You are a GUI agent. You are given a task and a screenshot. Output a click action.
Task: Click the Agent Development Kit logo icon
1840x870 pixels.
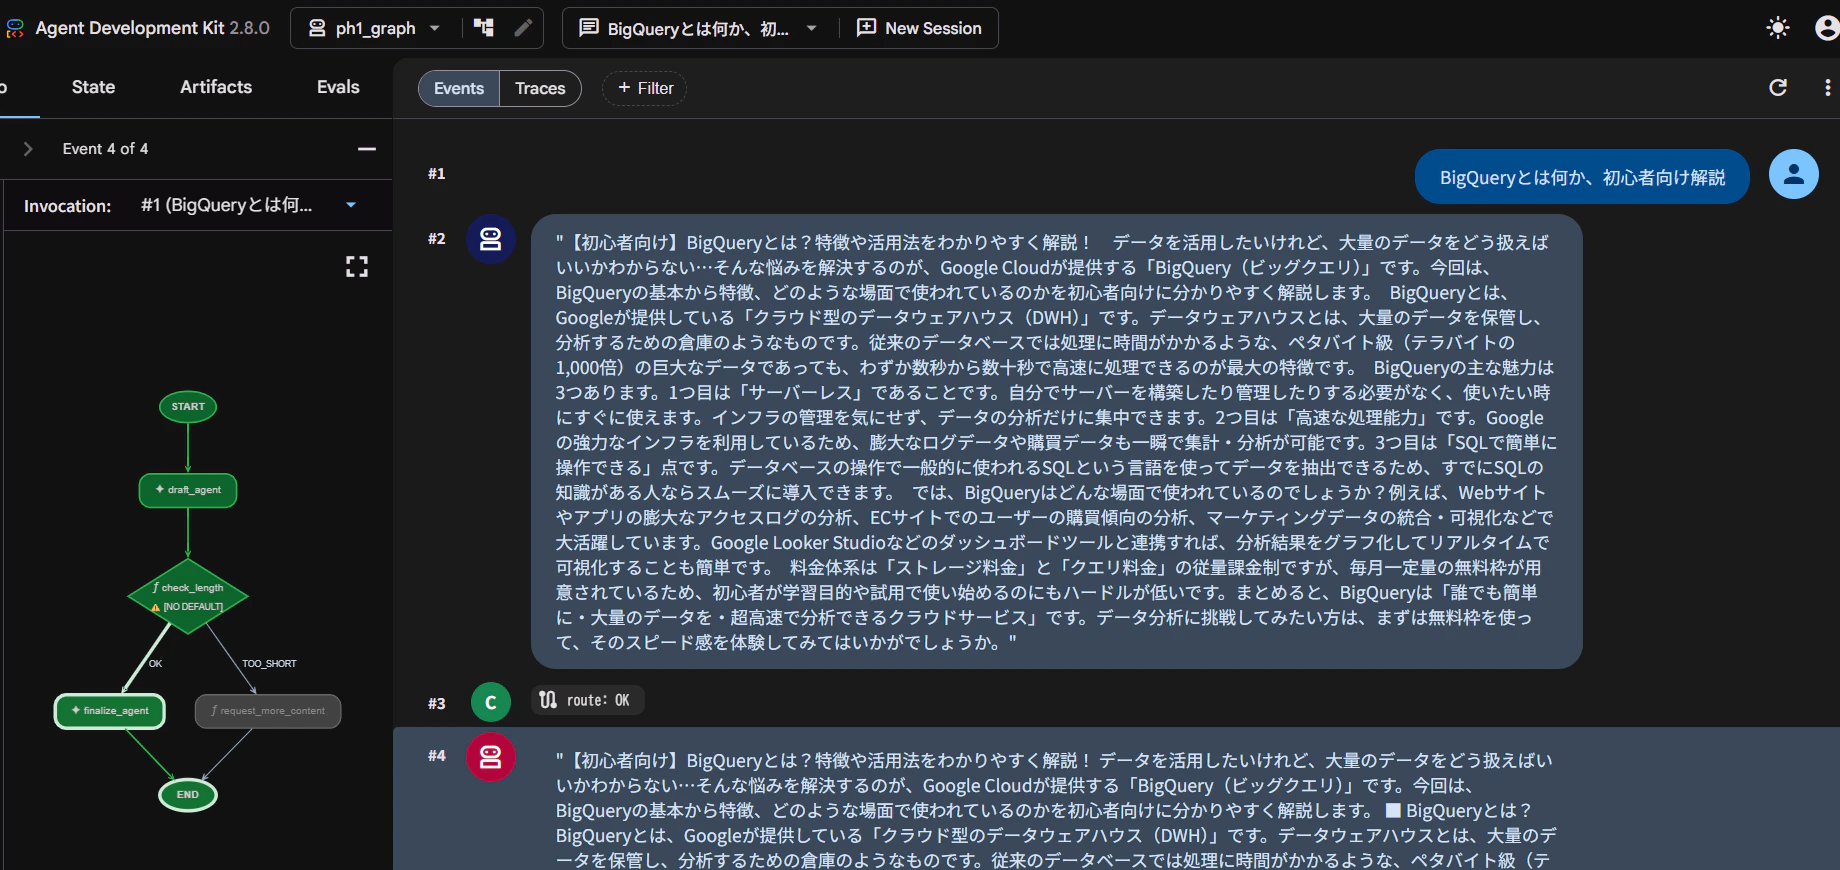point(15,28)
